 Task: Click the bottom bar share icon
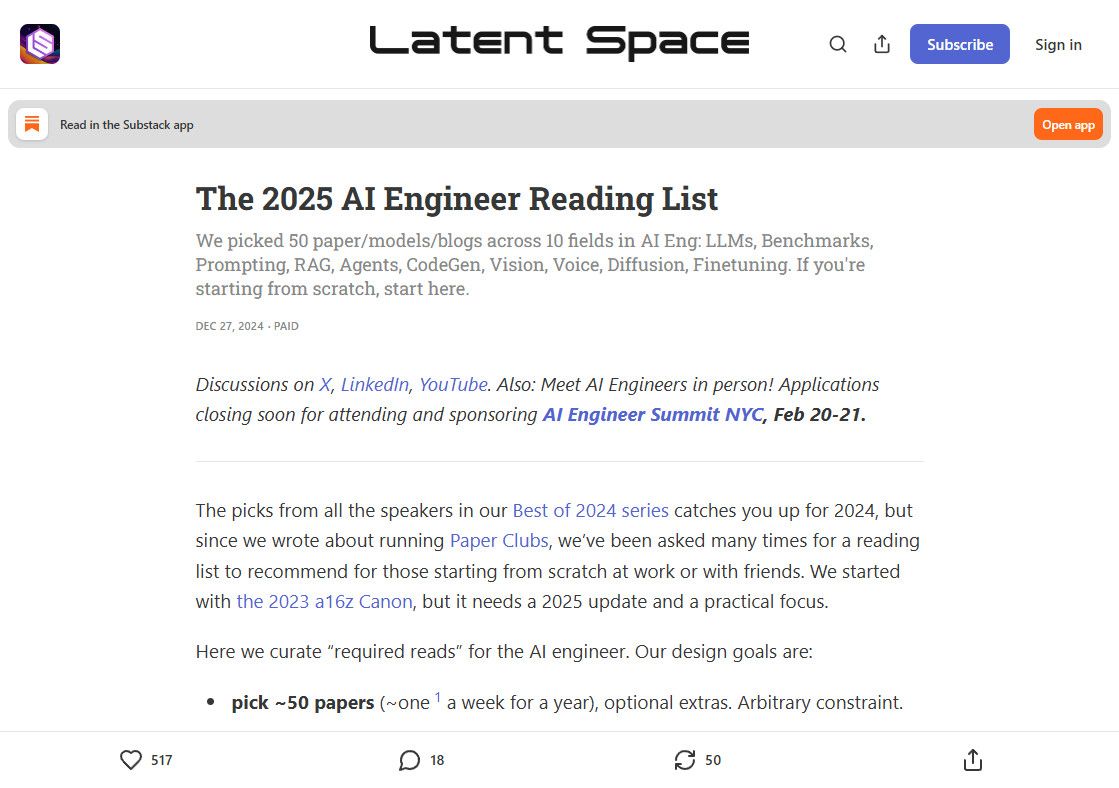[972, 760]
